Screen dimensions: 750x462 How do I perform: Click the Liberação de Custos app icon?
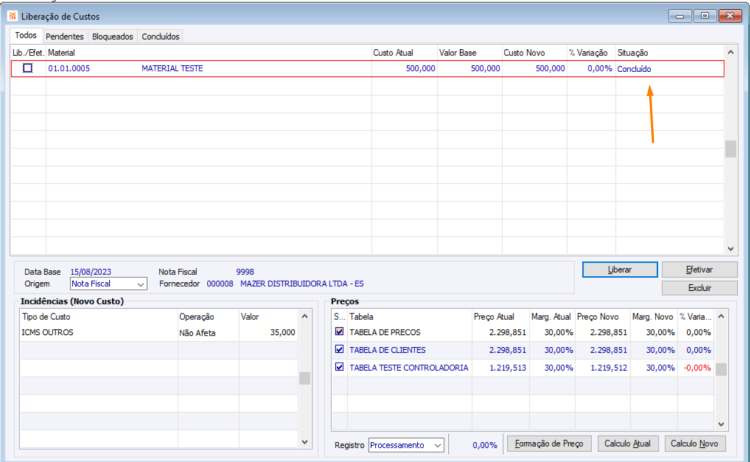pyautogui.click(x=12, y=16)
